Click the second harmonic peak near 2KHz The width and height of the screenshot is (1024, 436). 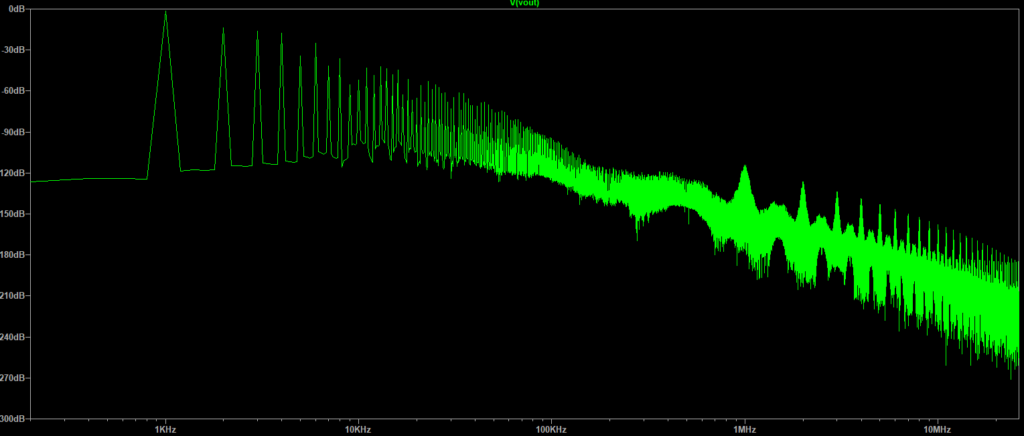[223, 30]
